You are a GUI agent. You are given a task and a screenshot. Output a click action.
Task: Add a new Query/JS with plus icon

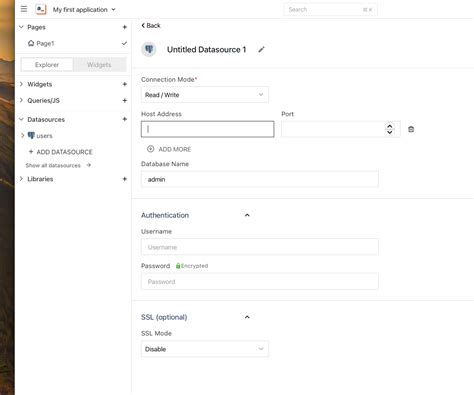click(125, 100)
